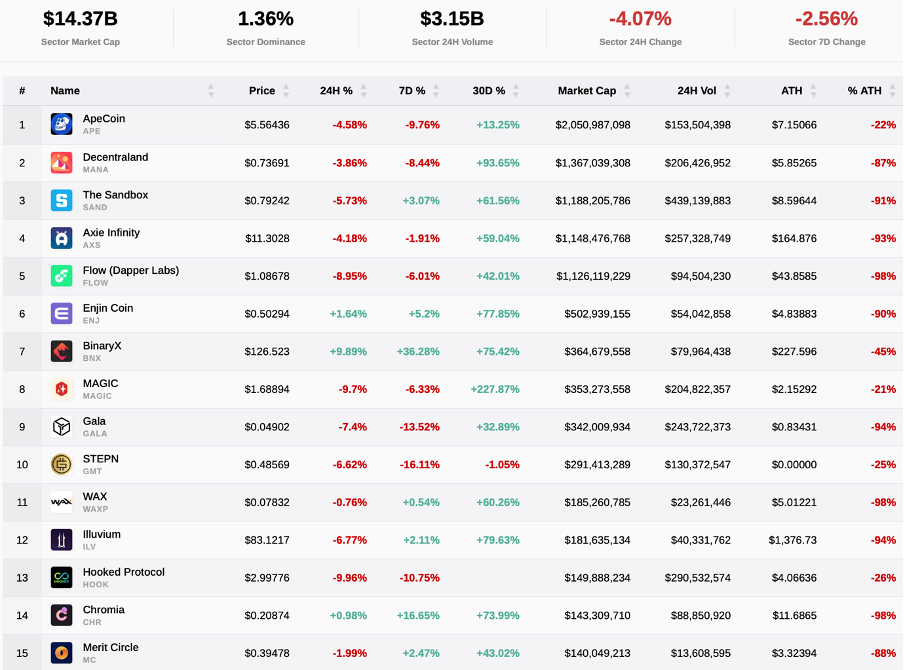Image resolution: width=904 pixels, height=670 pixels.
Task: Click the WAX logo icon
Action: click(x=61, y=502)
